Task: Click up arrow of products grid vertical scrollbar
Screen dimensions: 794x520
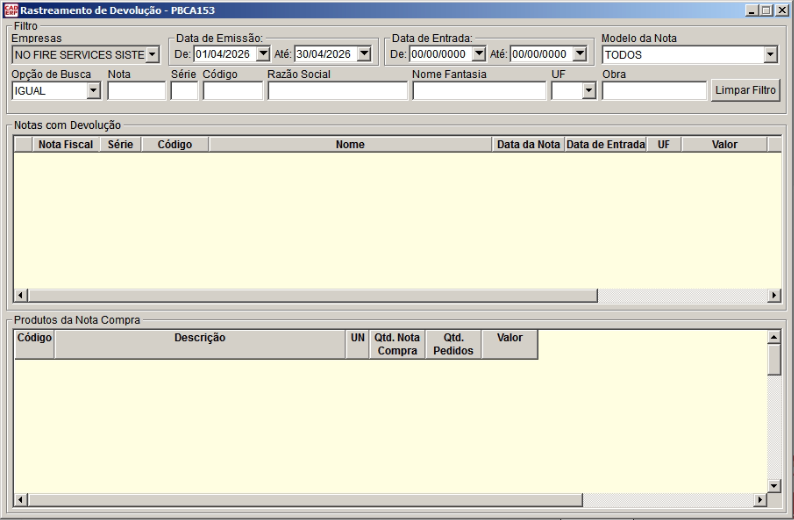Action: (774, 337)
